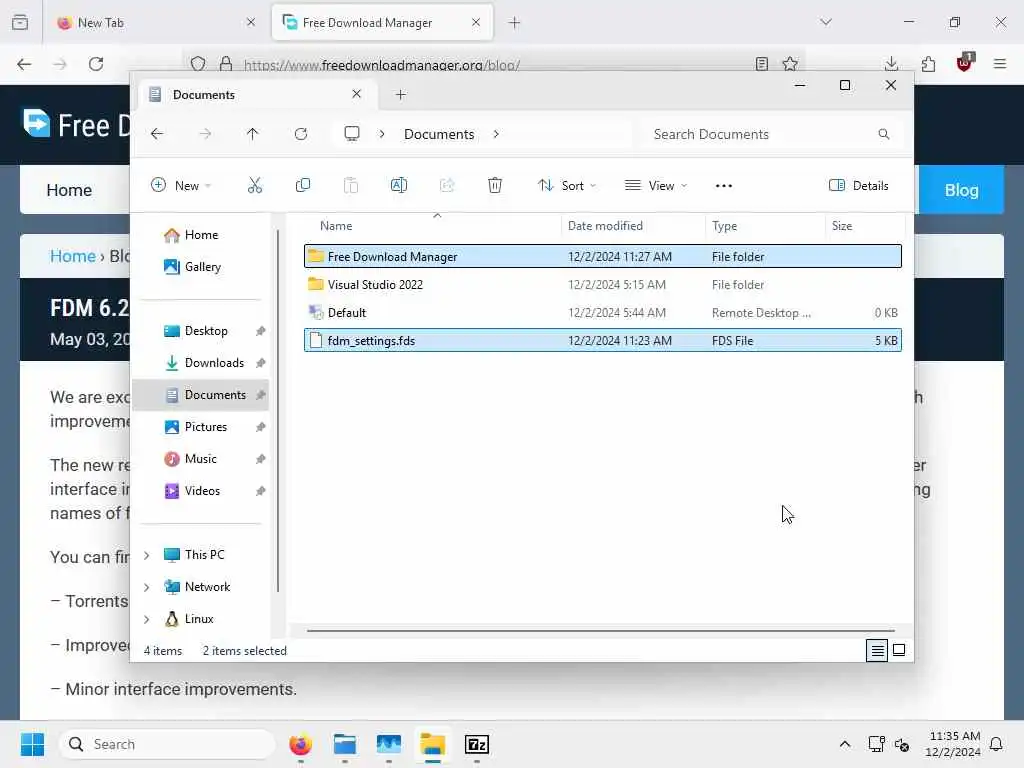1024x768 pixels.
Task: Reload the Firefox page
Action: pyautogui.click(x=96, y=64)
